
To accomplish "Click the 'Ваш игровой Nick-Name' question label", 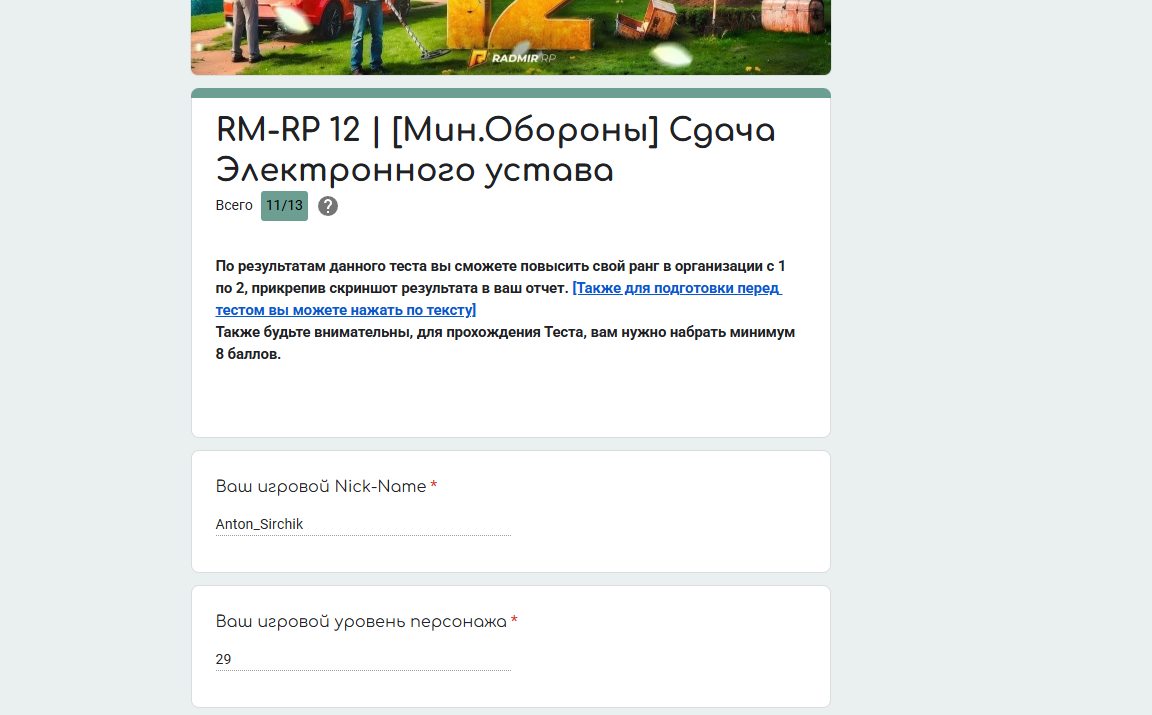I will 321,486.
